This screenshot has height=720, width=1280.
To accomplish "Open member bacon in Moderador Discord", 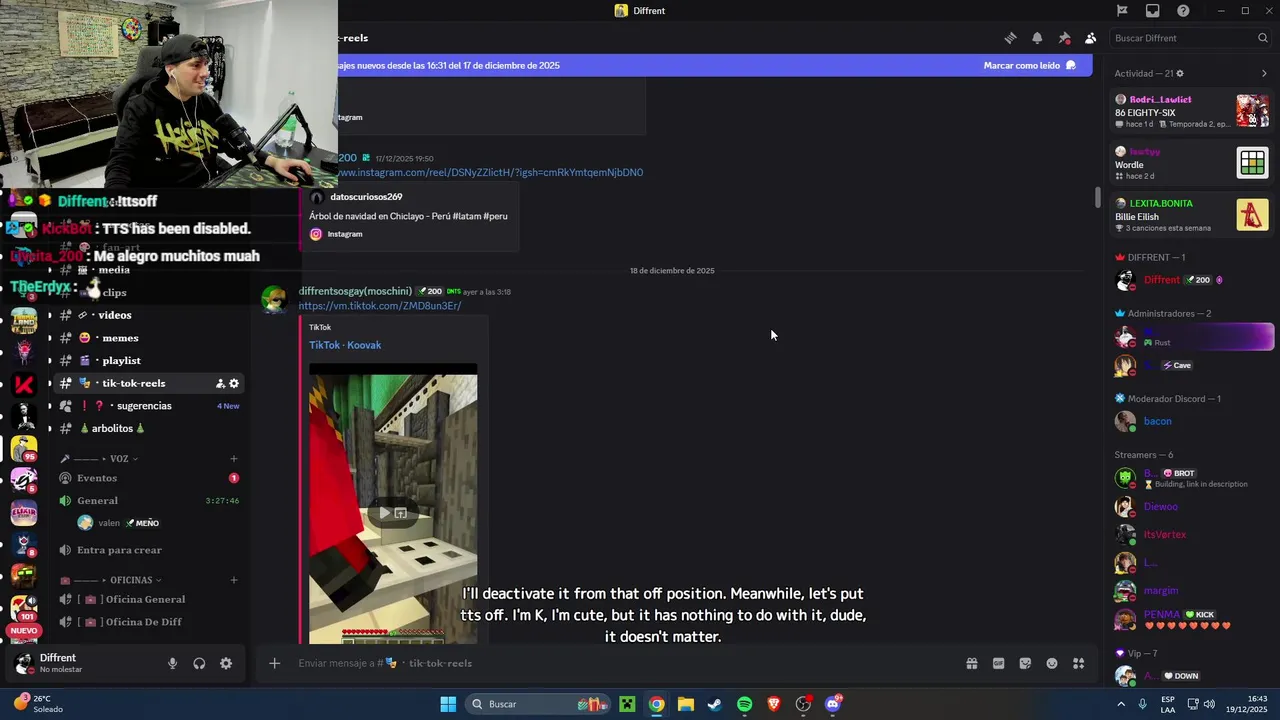I will click(1192, 421).
